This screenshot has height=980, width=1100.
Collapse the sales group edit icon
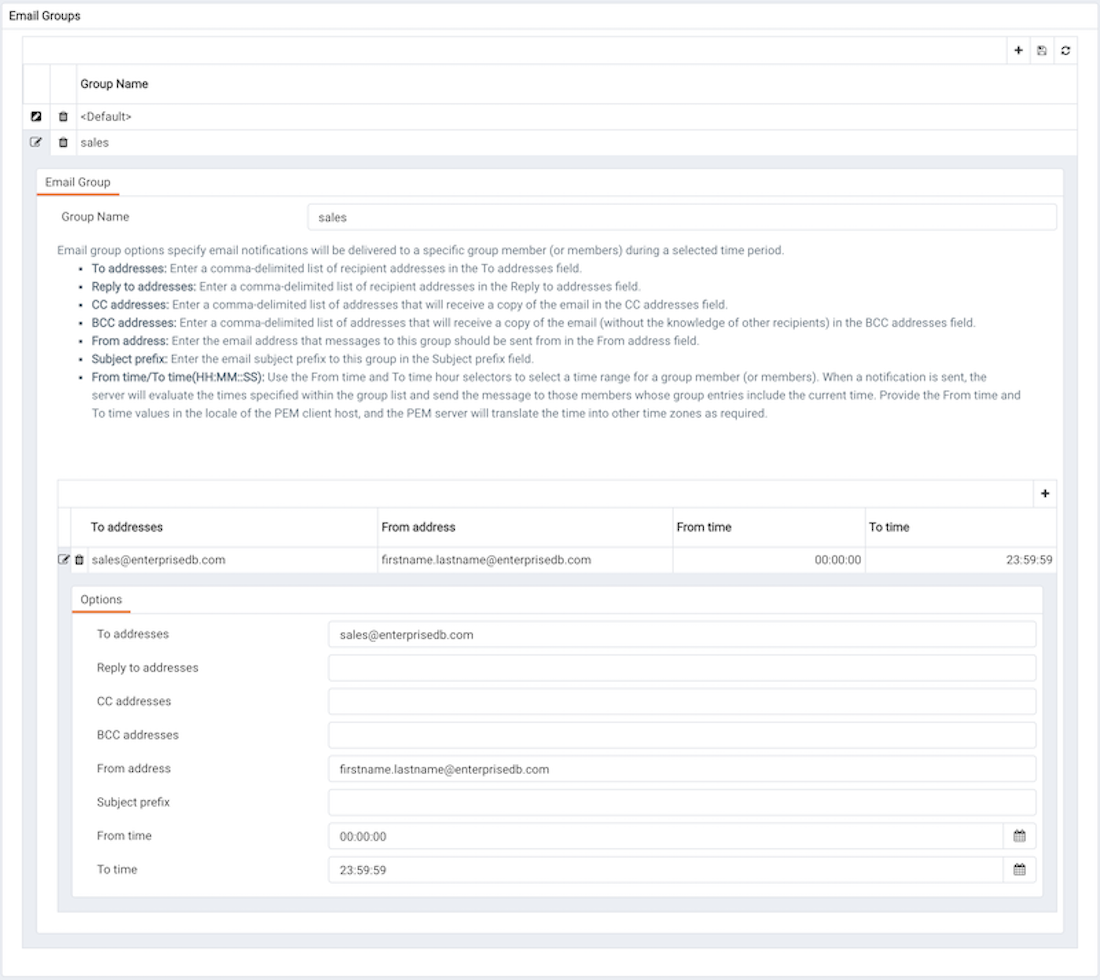(36, 142)
